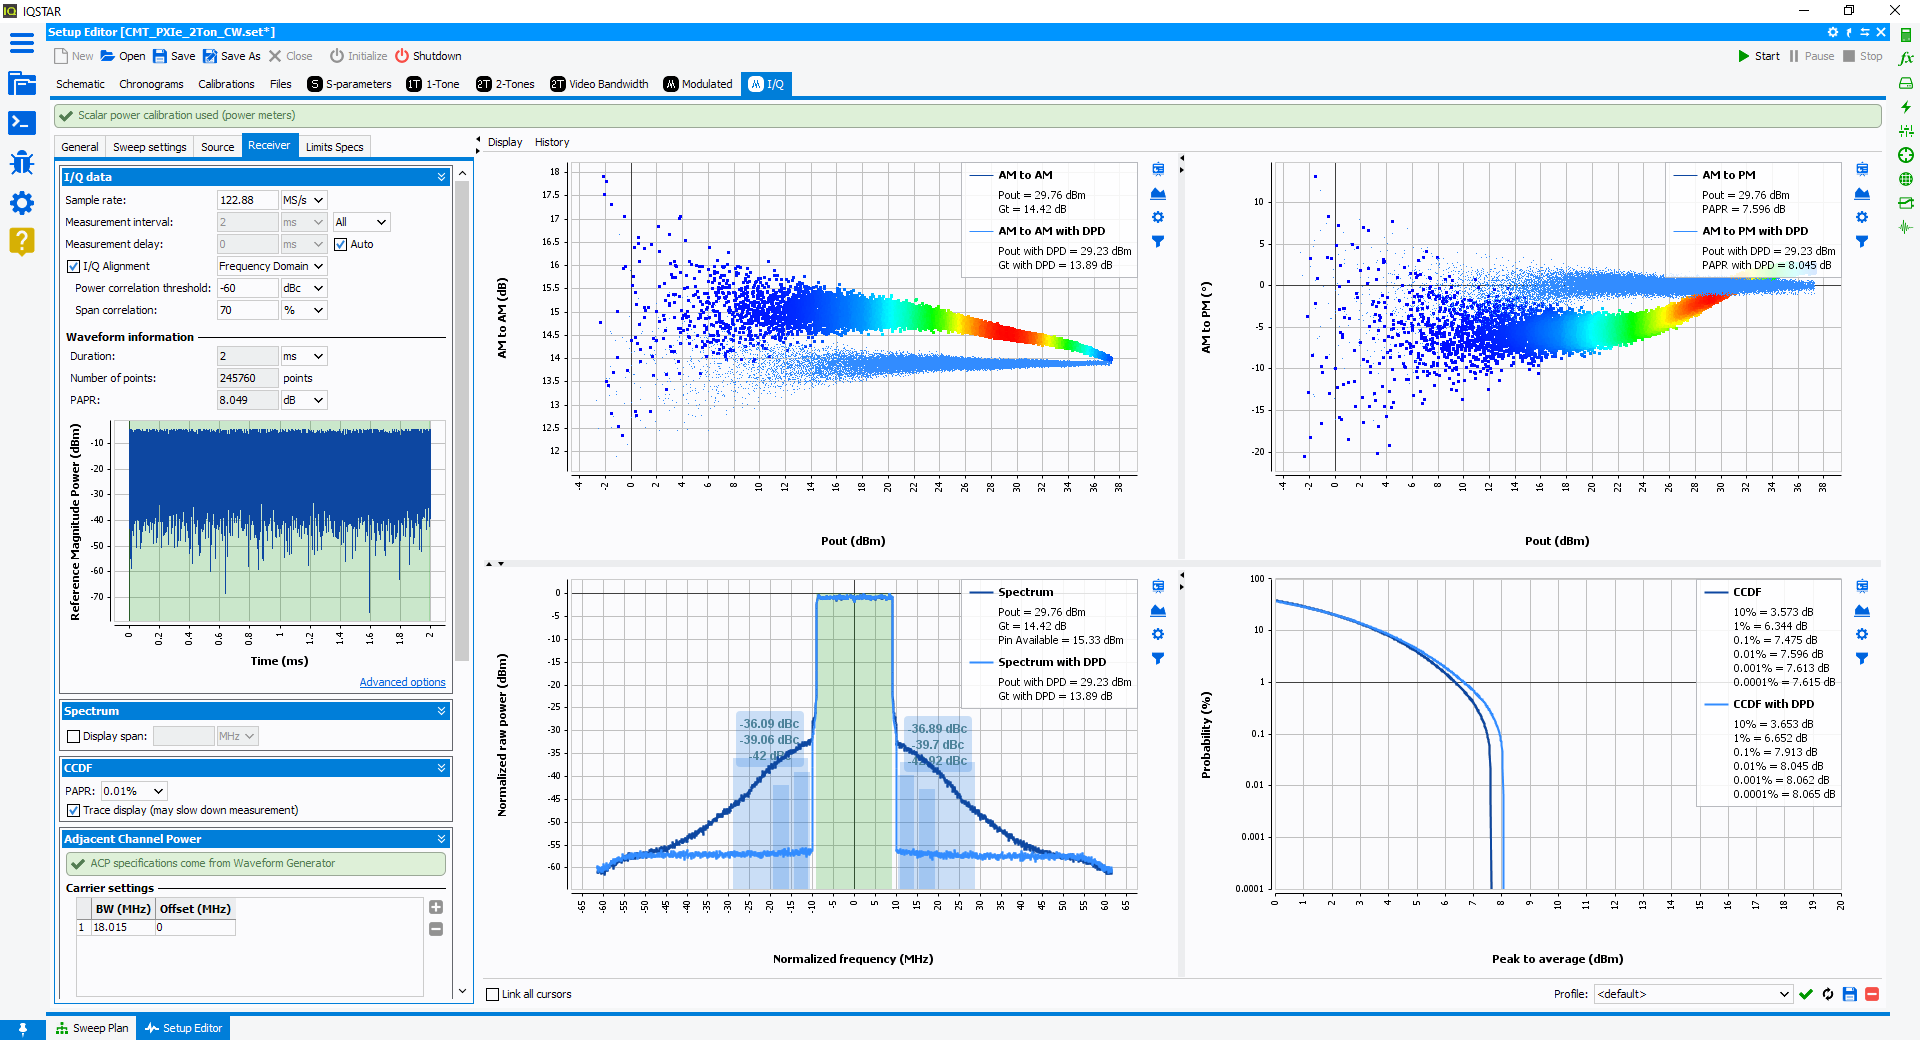Click the pin icon in bottom-left corner

pyautogui.click(x=22, y=1028)
